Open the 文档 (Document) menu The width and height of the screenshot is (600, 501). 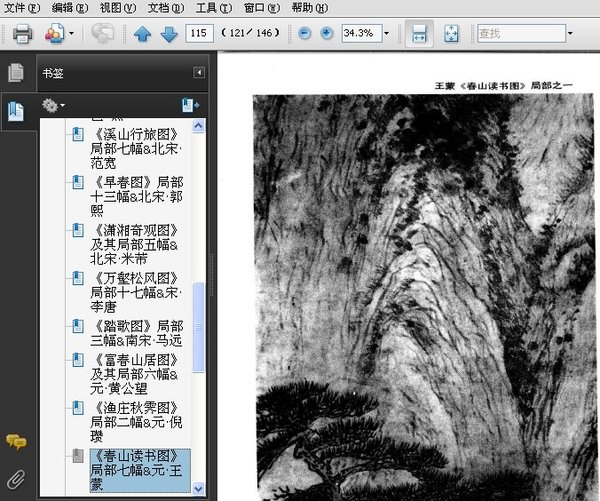coord(166,8)
